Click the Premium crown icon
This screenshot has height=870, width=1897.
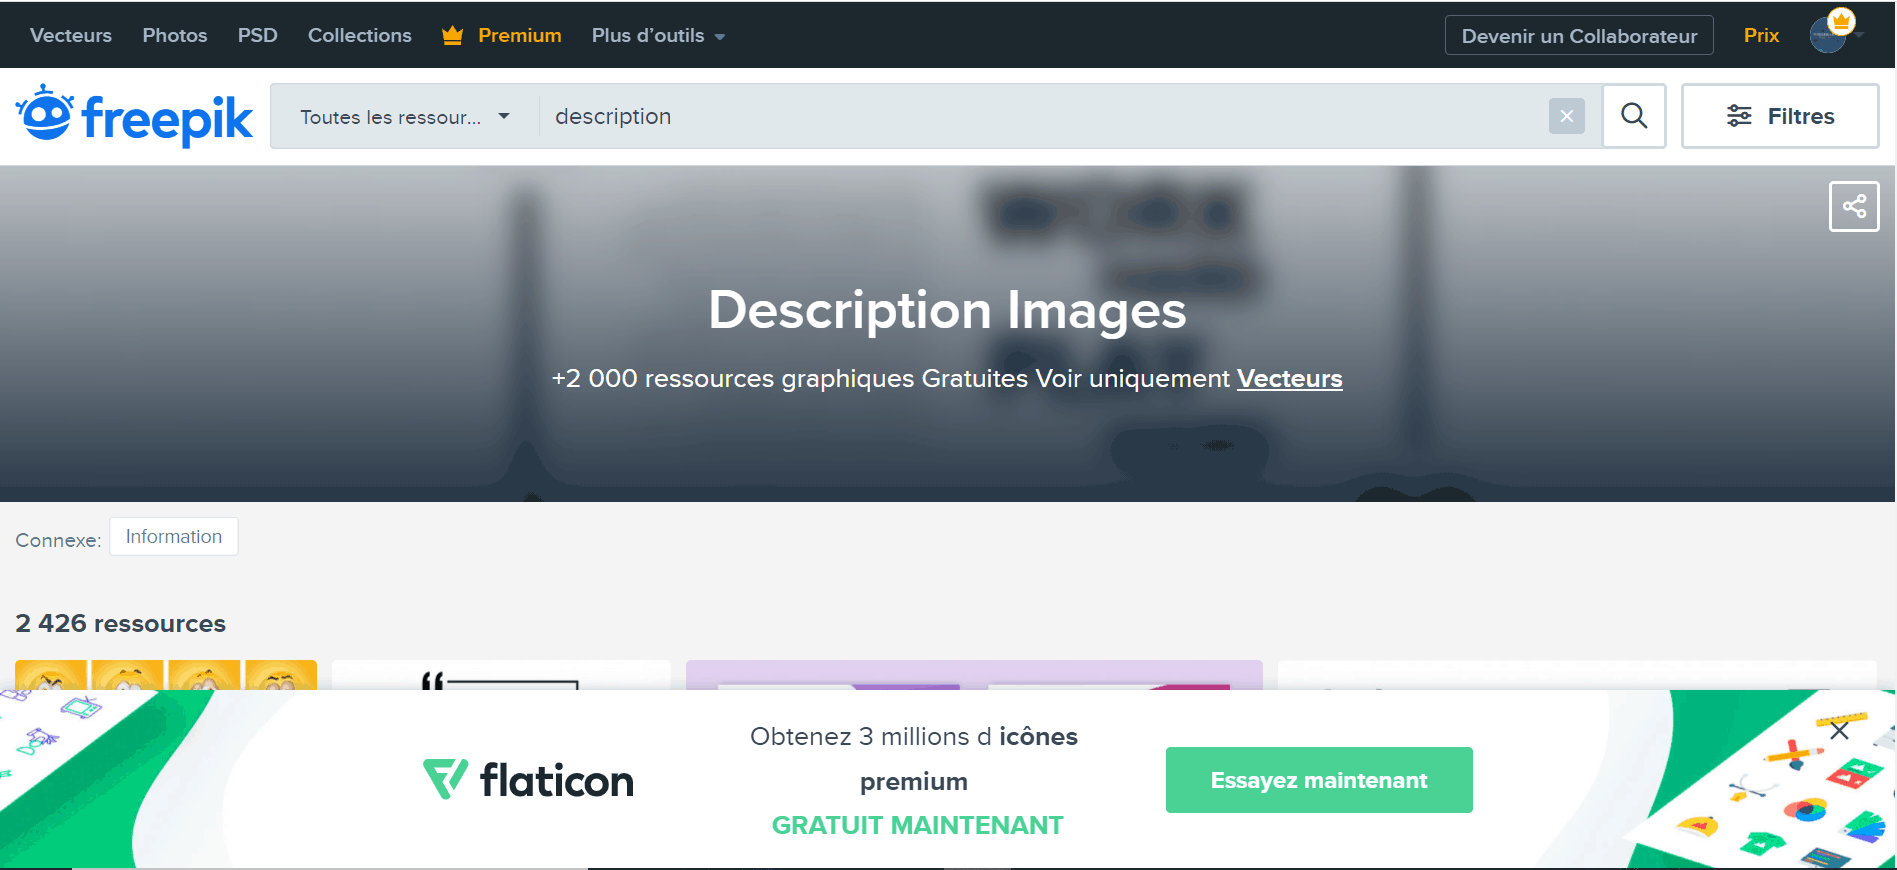[x=453, y=35]
